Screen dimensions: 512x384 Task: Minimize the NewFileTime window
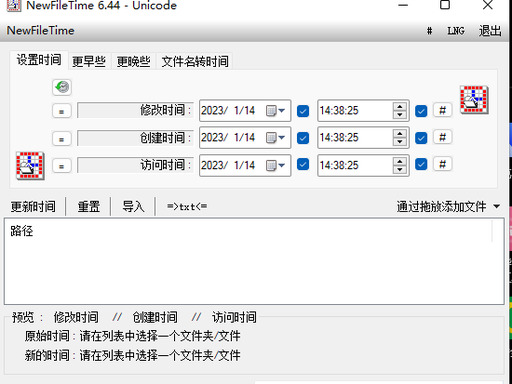coord(403,5)
